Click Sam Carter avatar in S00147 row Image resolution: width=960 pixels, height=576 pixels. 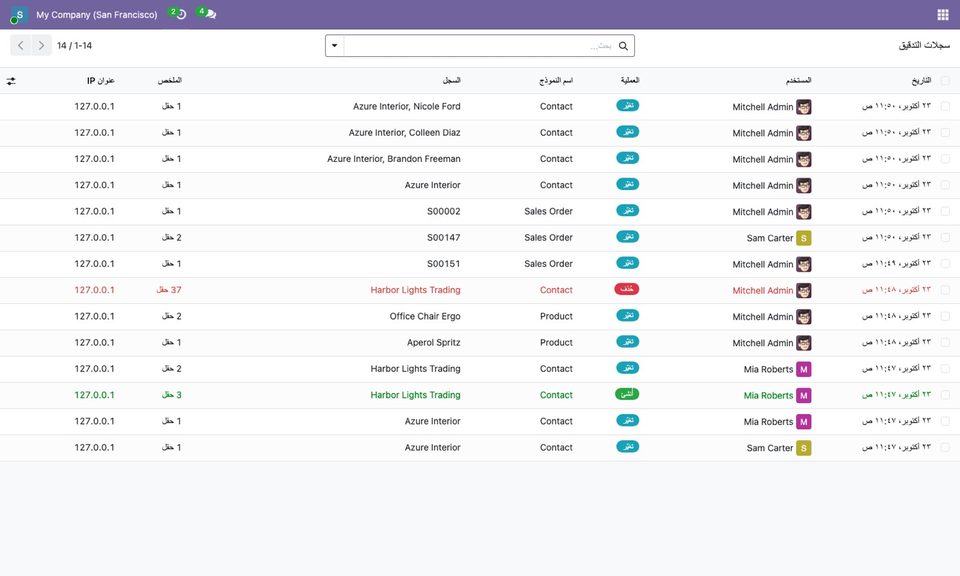804,238
